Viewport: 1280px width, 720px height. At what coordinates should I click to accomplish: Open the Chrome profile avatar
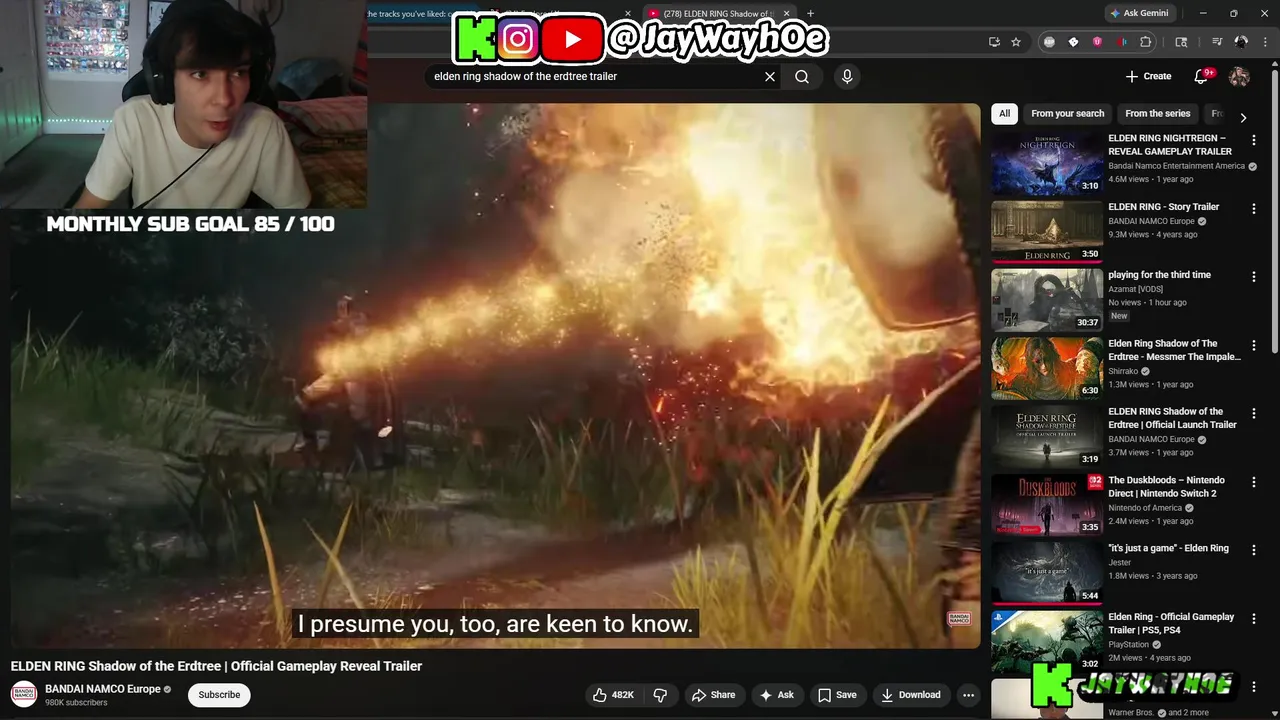[1241, 42]
